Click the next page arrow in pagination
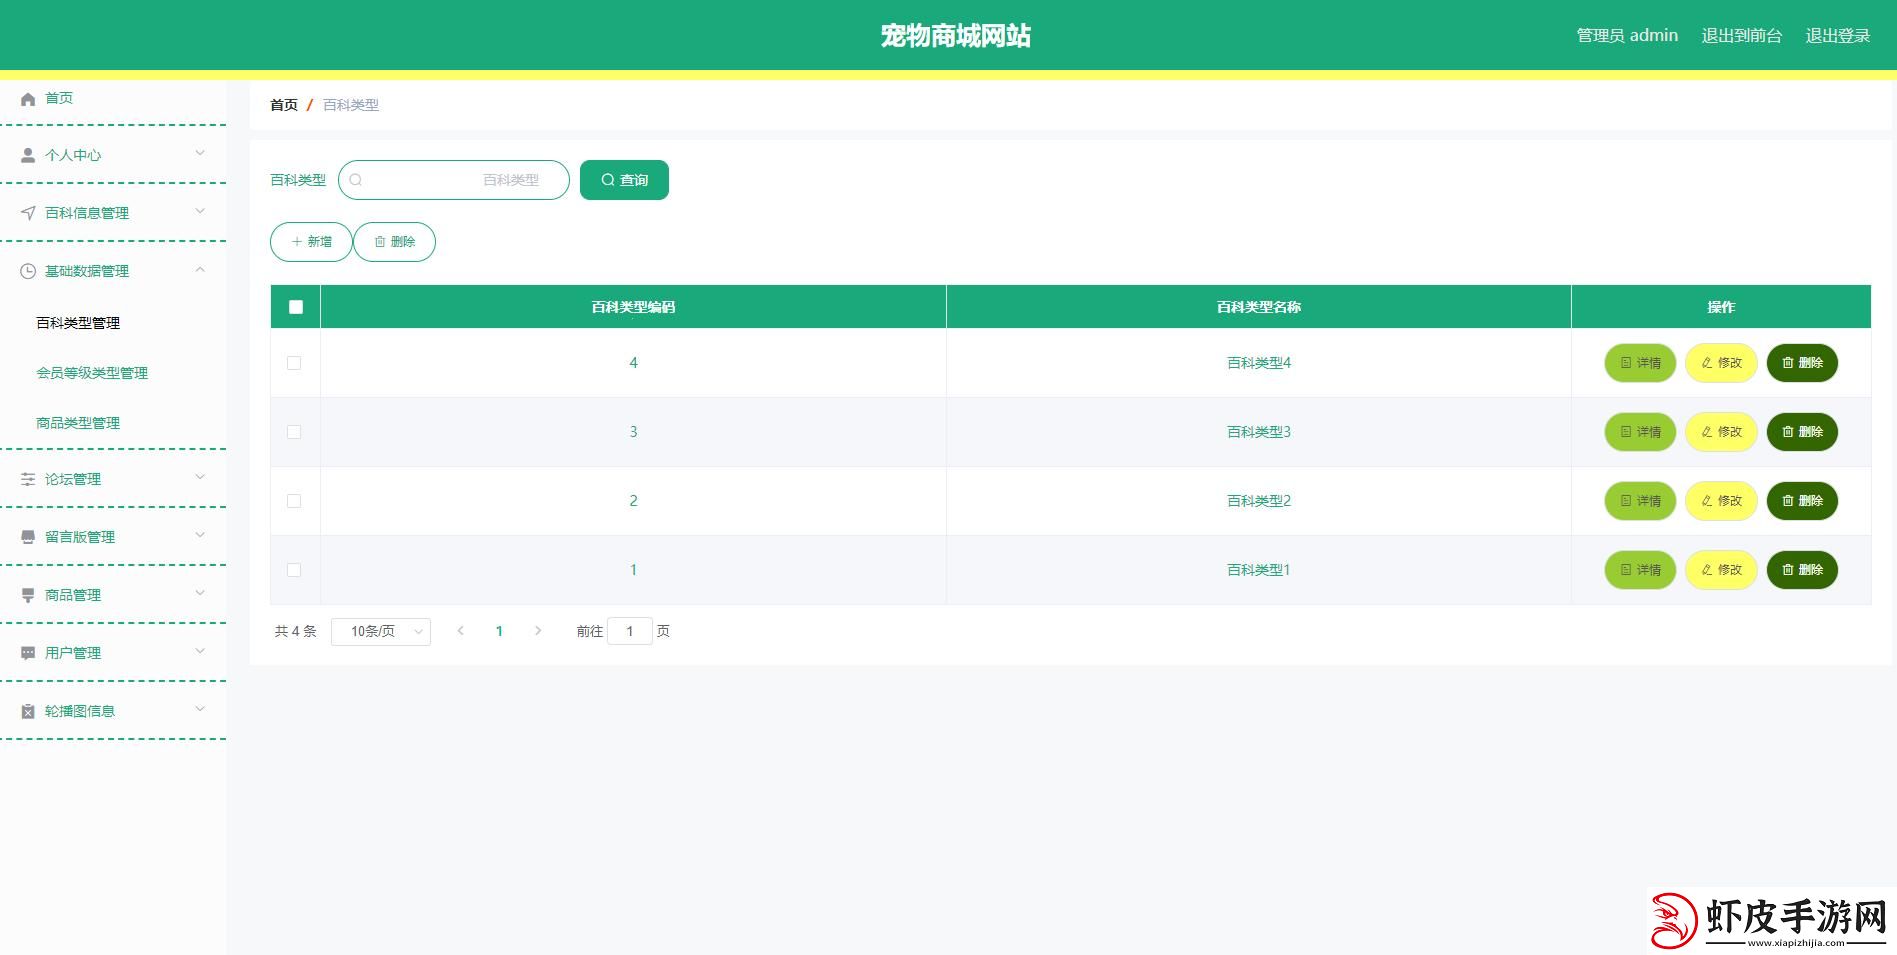1897x955 pixels. [538, 631]
